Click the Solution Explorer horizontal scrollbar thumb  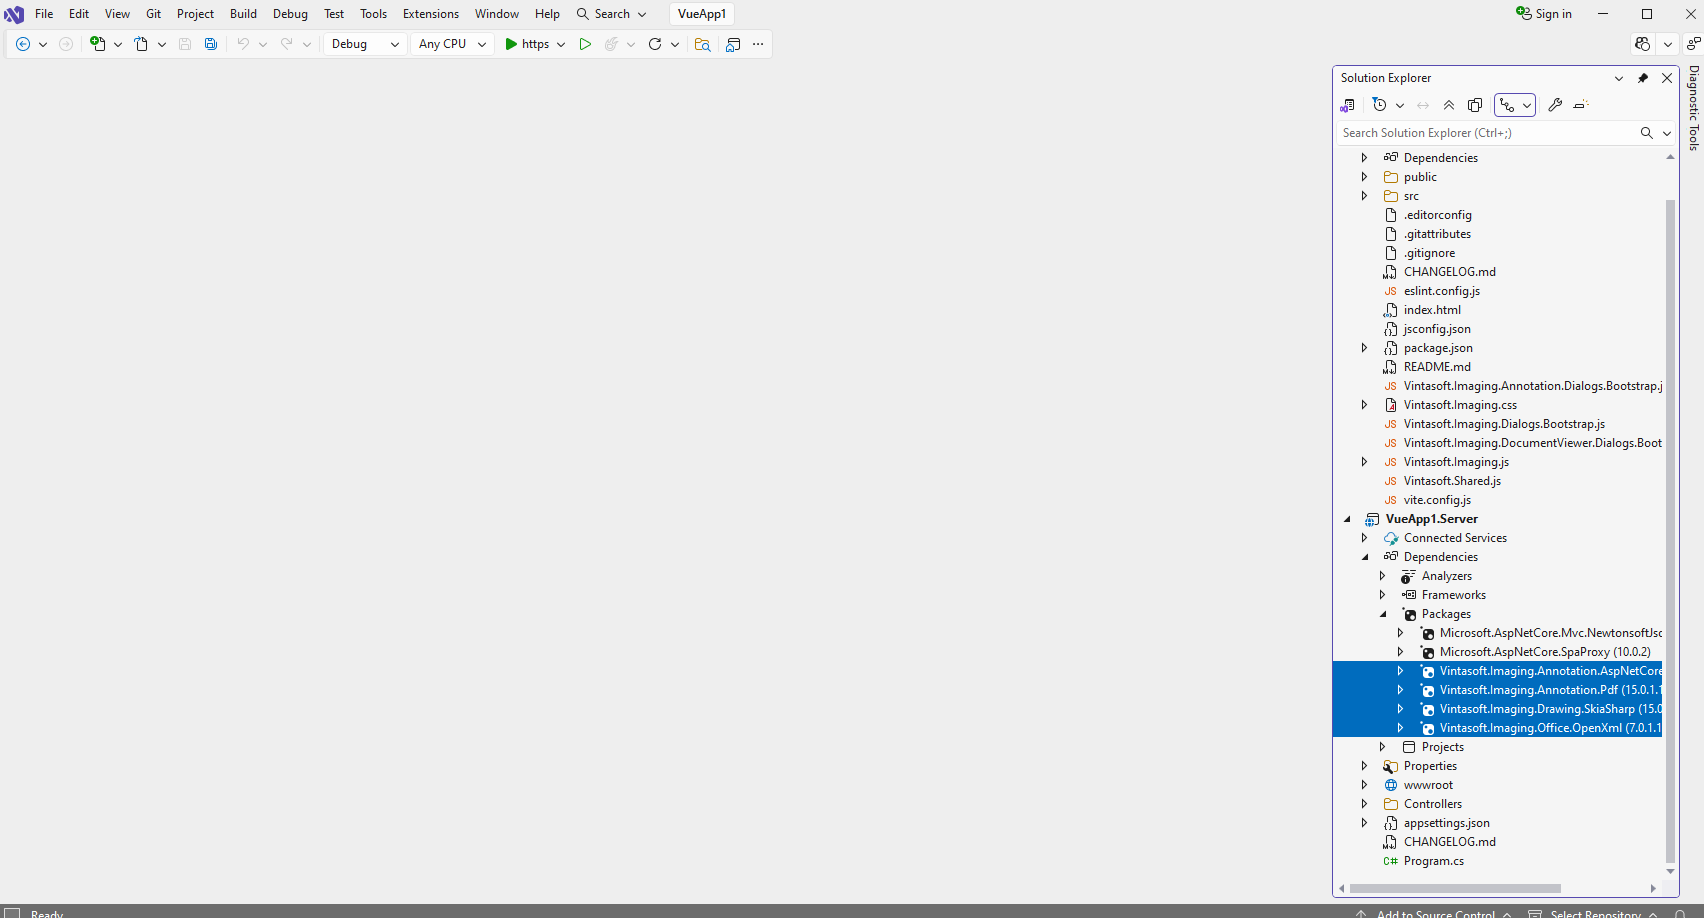[x=1455, y=888]
